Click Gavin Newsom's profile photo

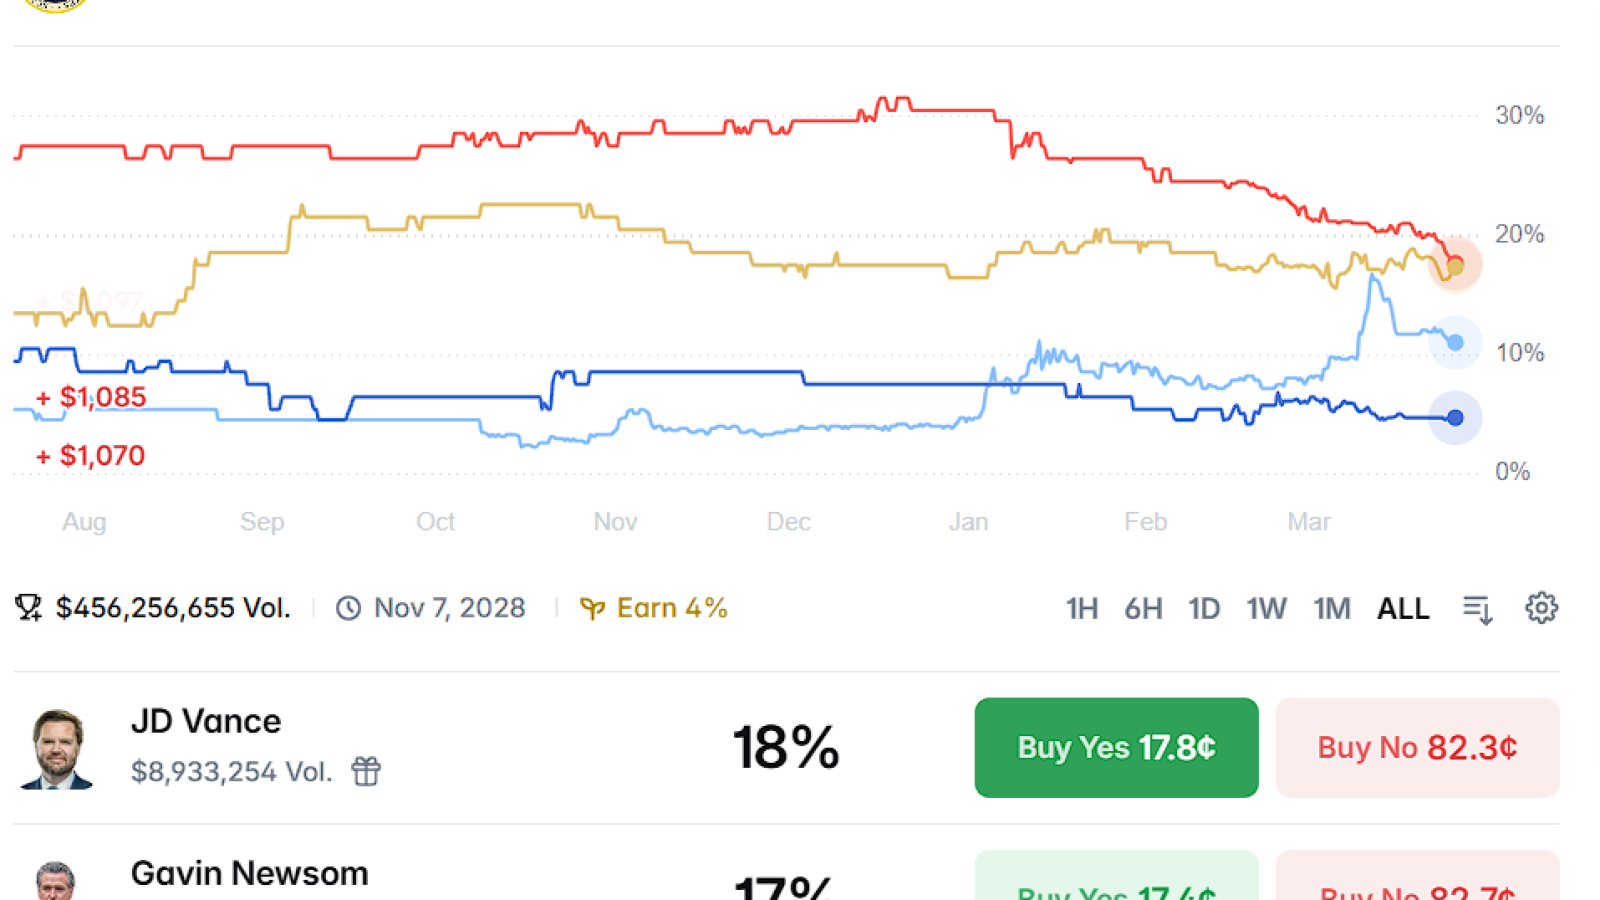(x=56, y=880)
